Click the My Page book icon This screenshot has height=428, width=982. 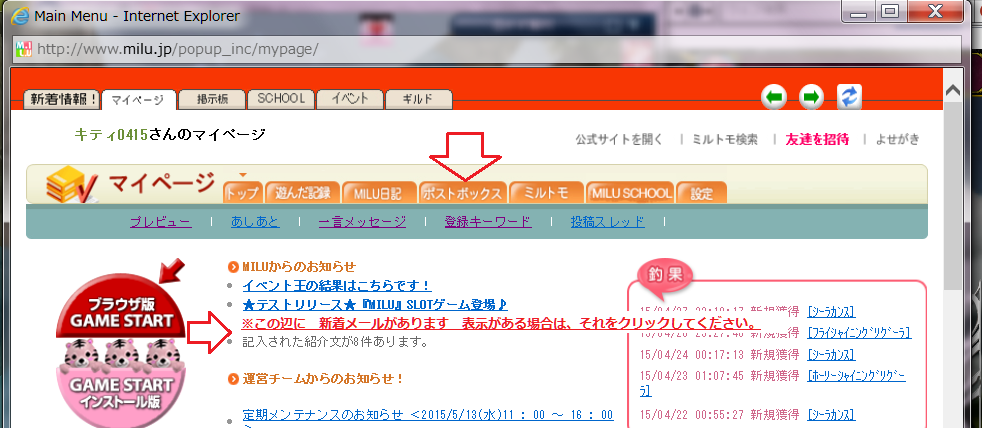(x=72, y=184)
